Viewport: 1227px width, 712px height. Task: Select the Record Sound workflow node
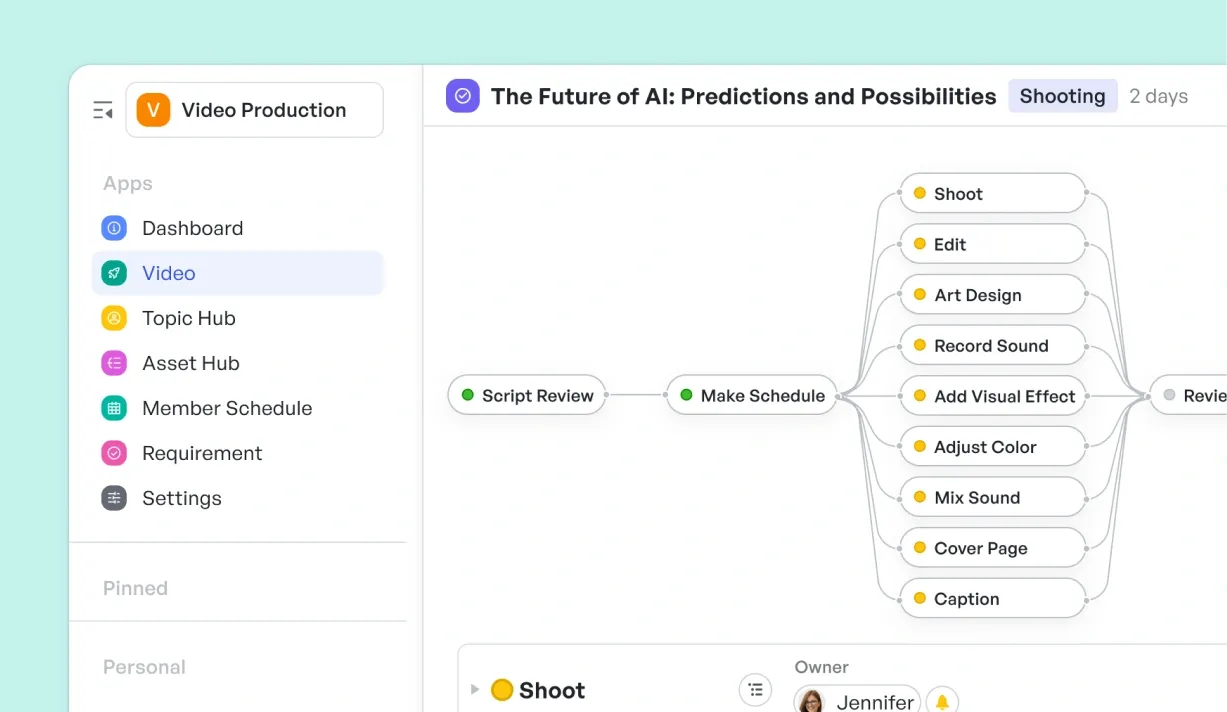pyautogui.click(x=993, y=345)
